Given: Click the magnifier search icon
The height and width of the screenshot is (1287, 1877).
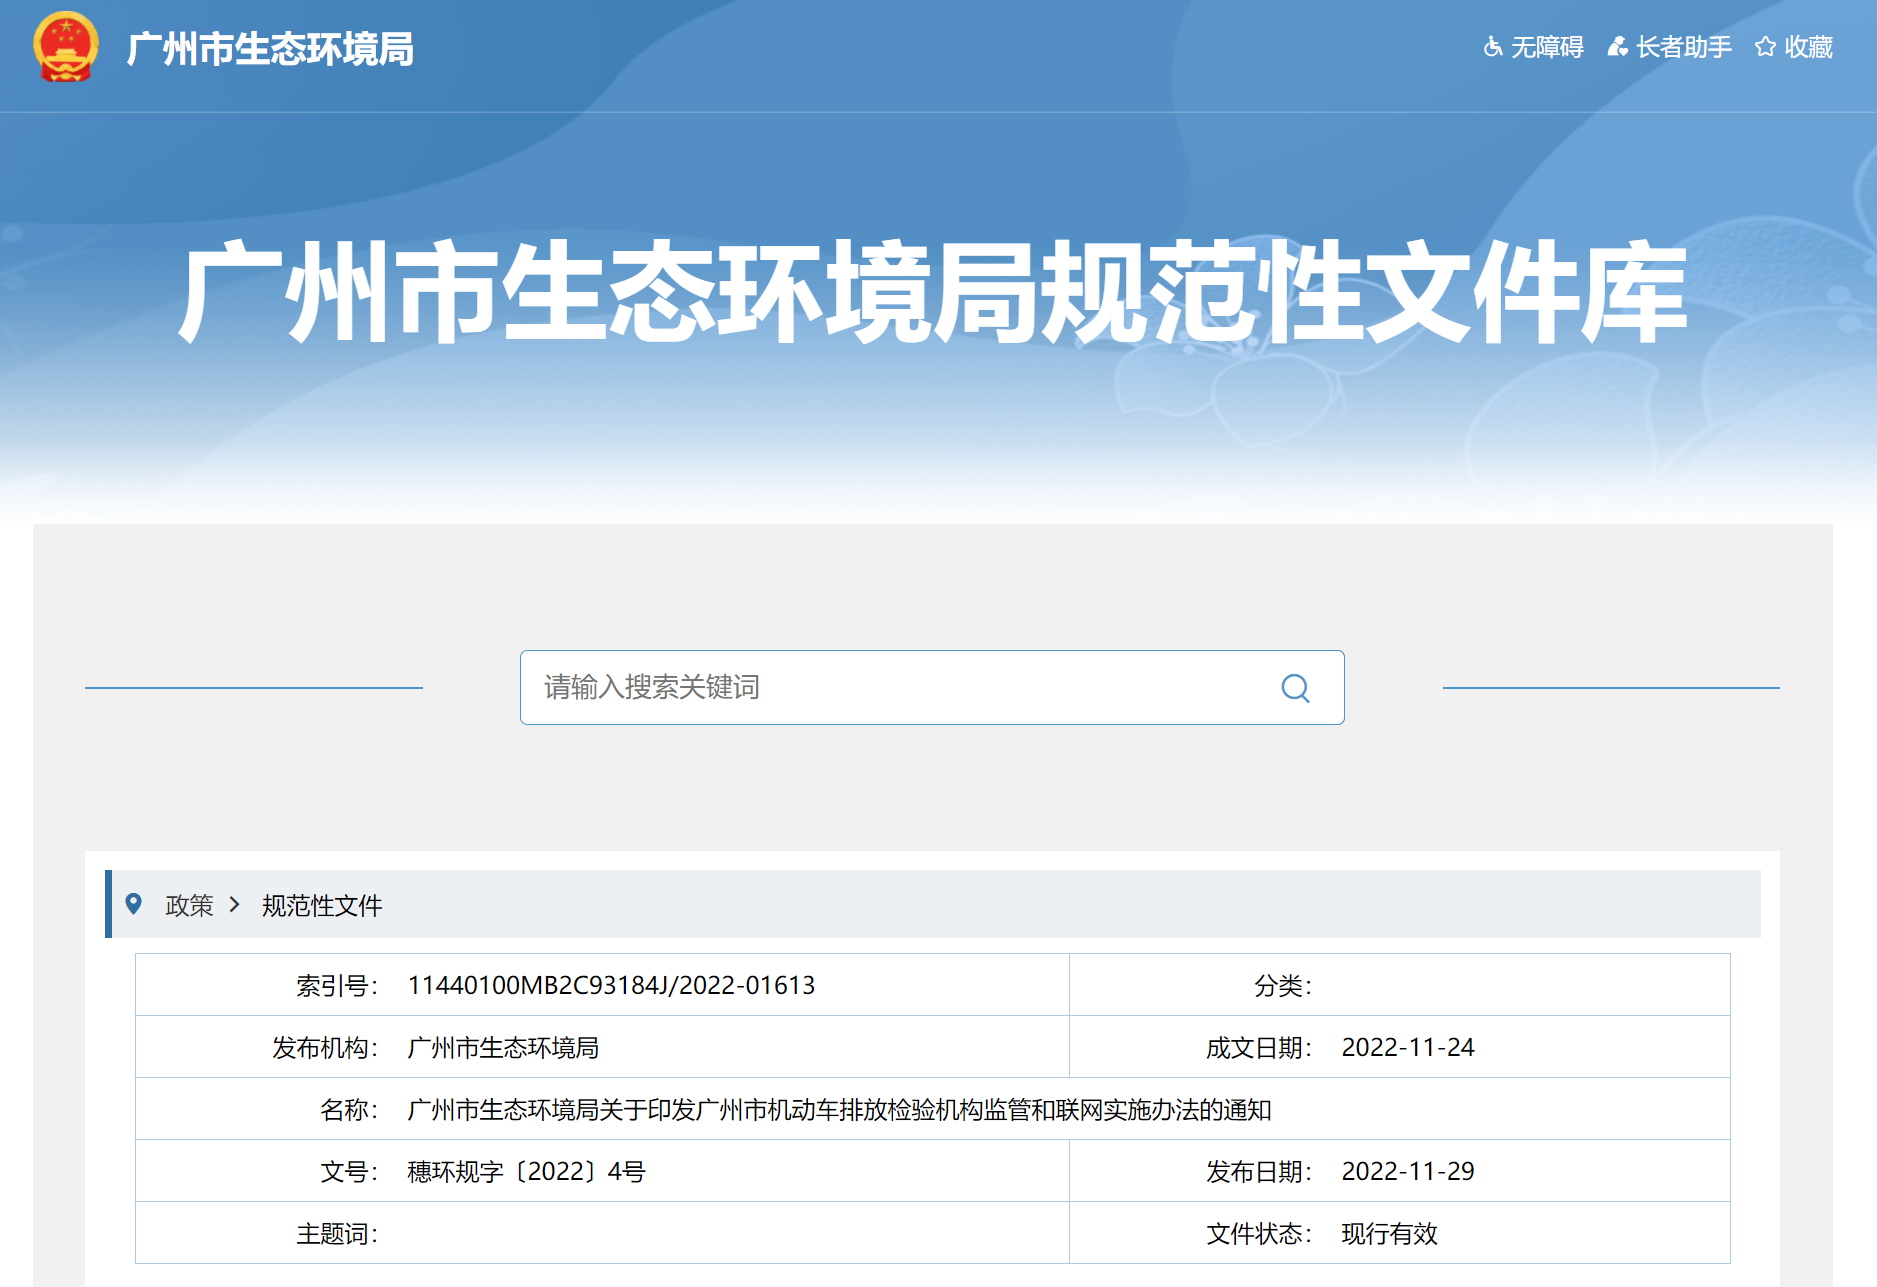Looking at the screenshot, I should coord(1295,688).
